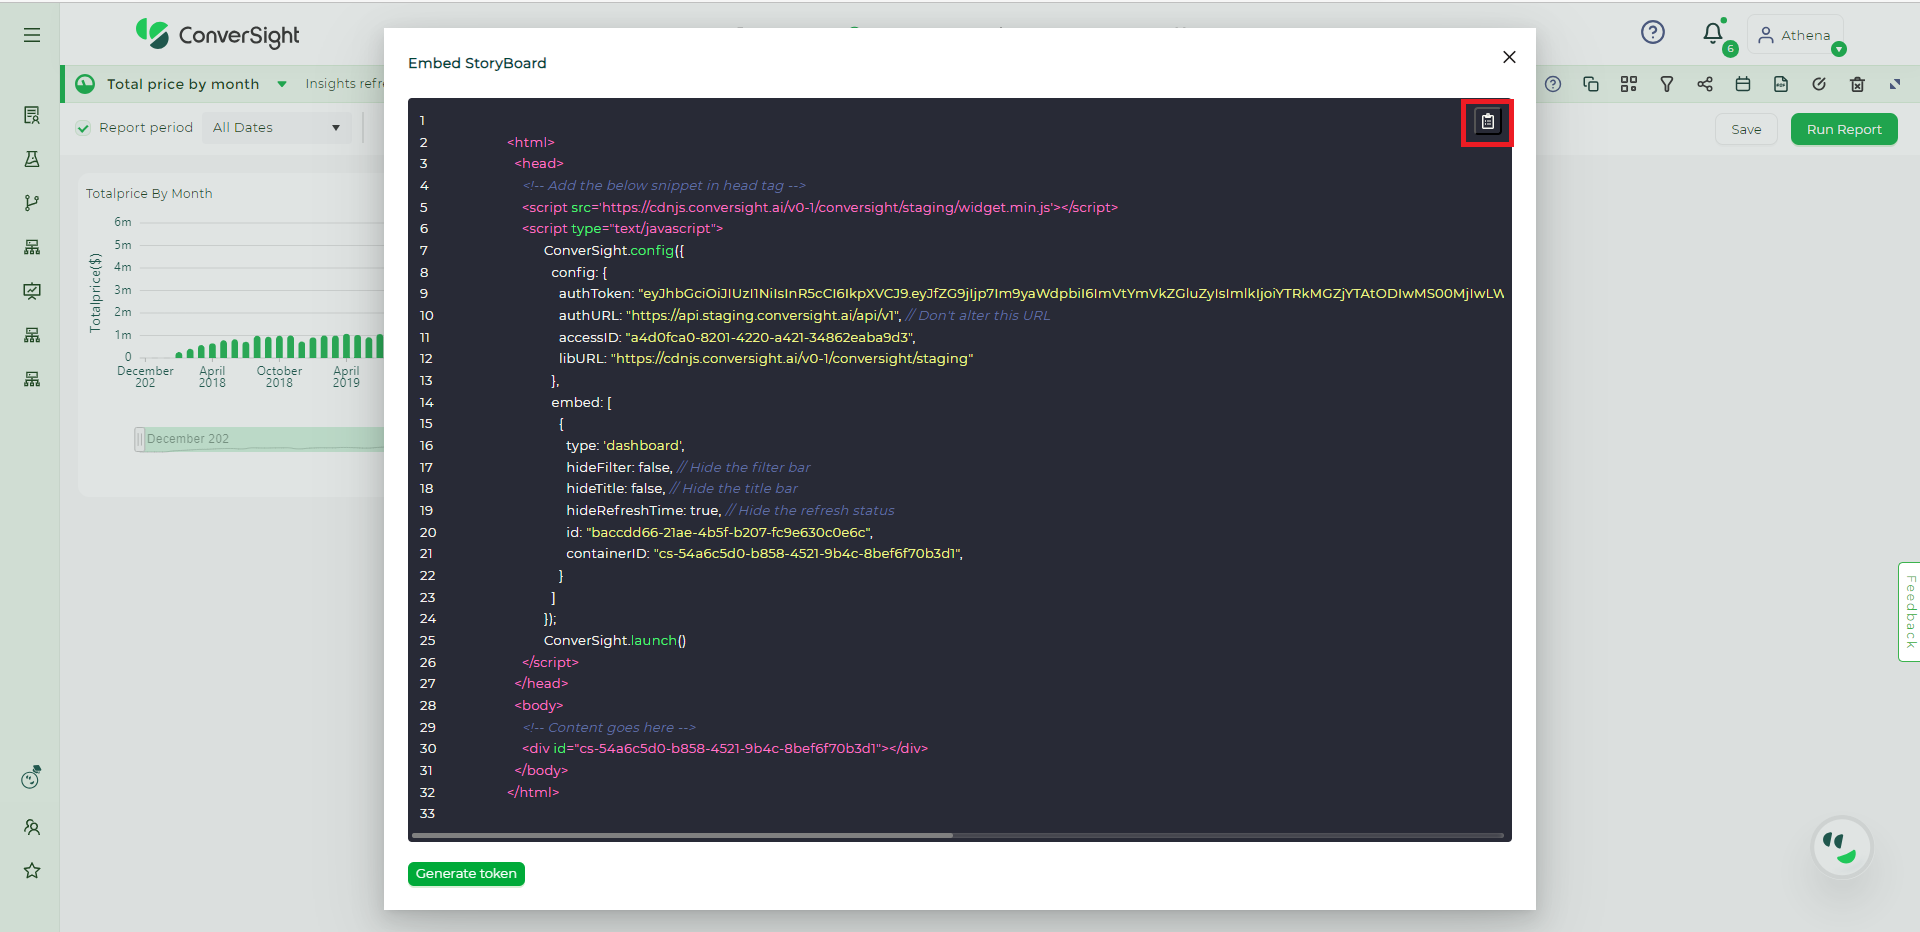Open the branch workflow sidebar icon
This screenshot has height=932, width=1920.
click(x=32, y=203)
